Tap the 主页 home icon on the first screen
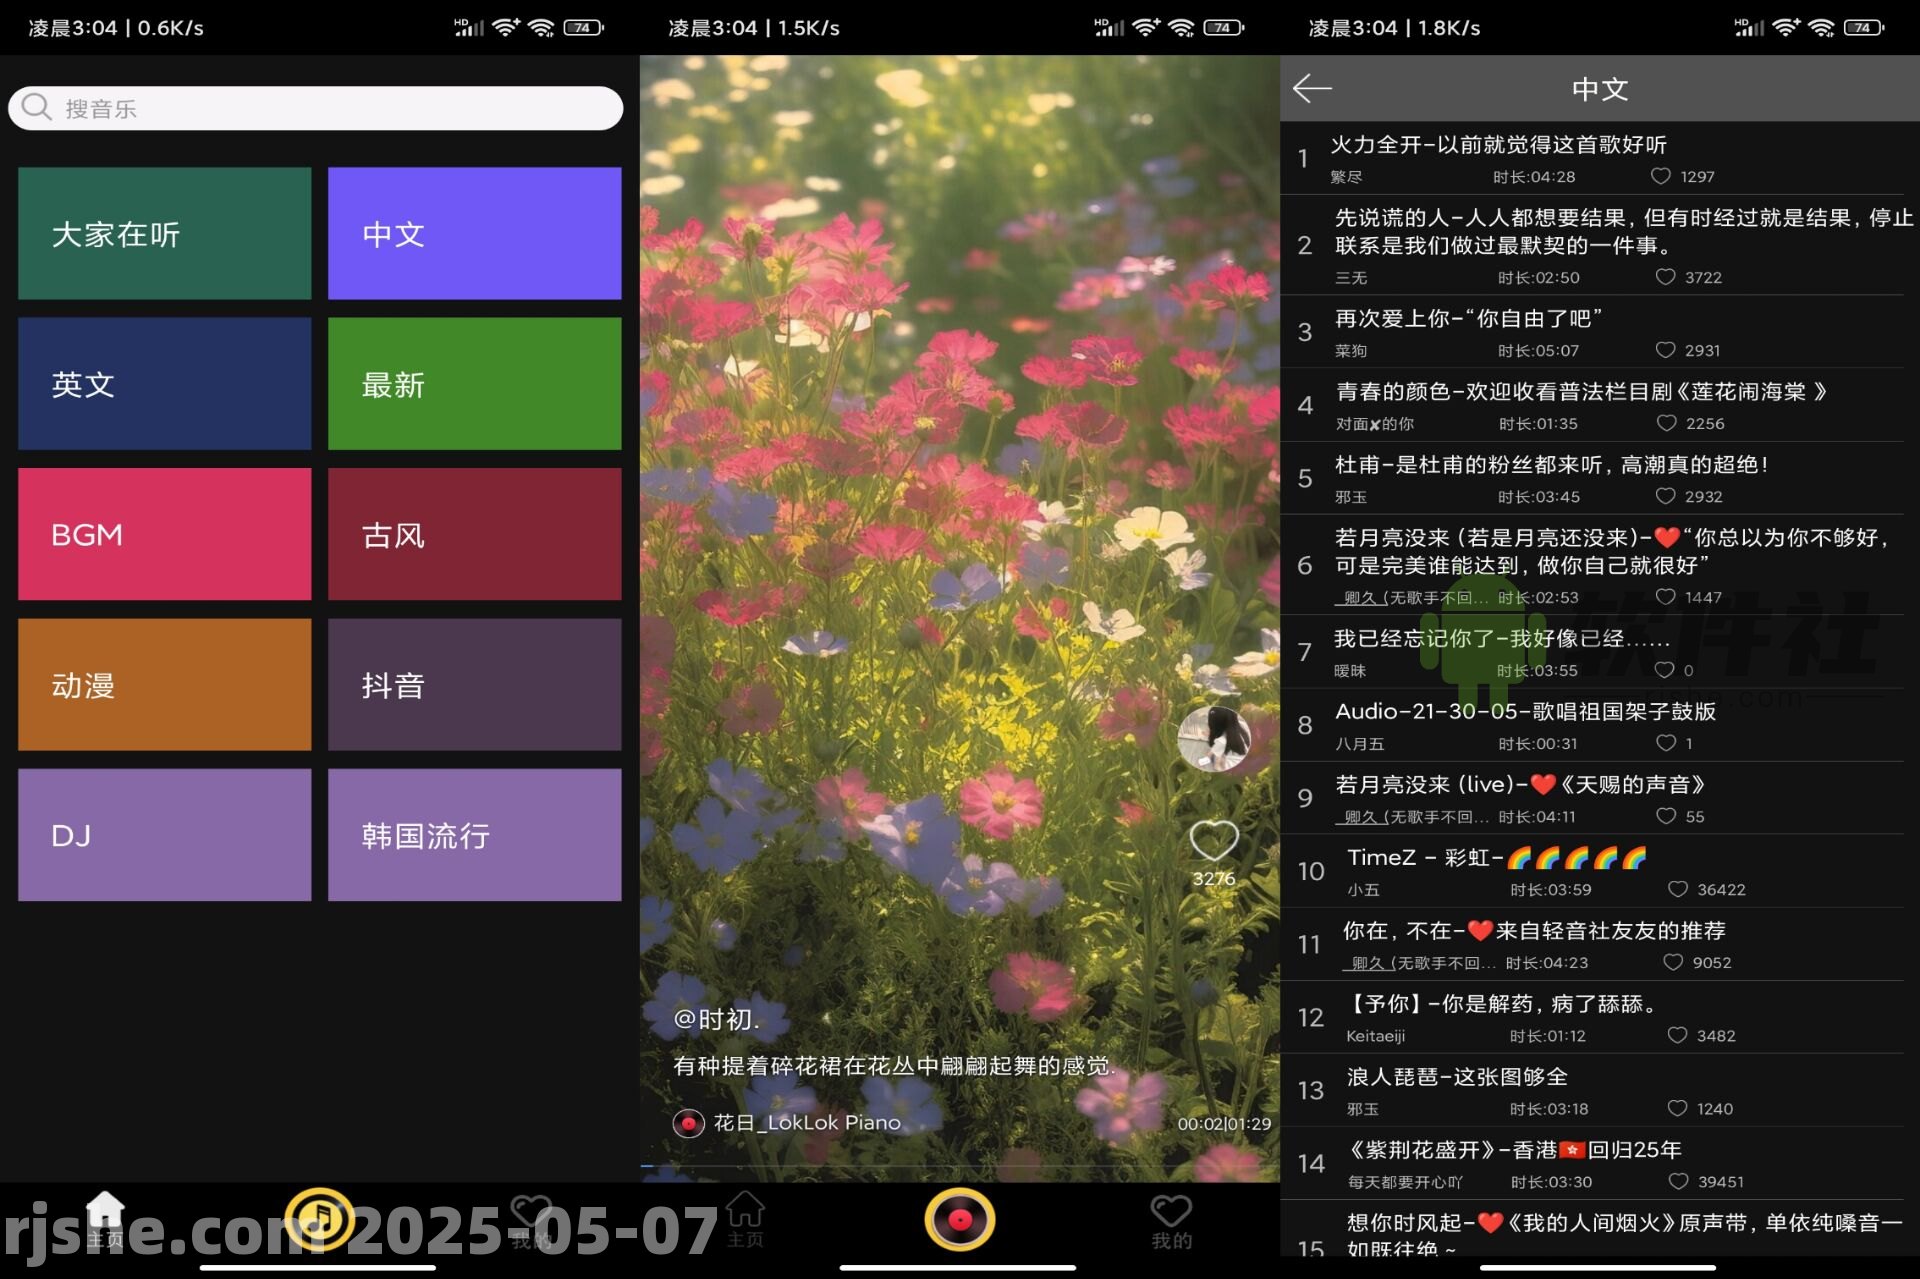1920x1279 pixels. click(x=104, y=1216)
